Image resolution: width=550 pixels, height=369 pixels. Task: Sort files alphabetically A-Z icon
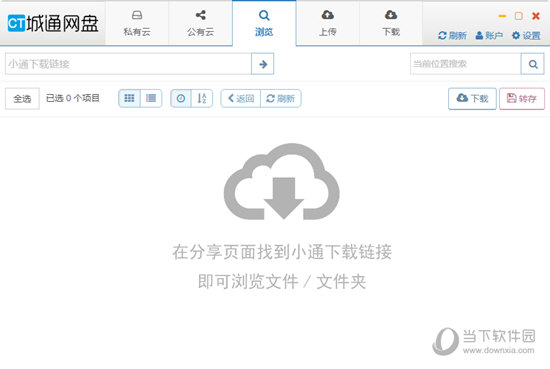tap(202, 99)
